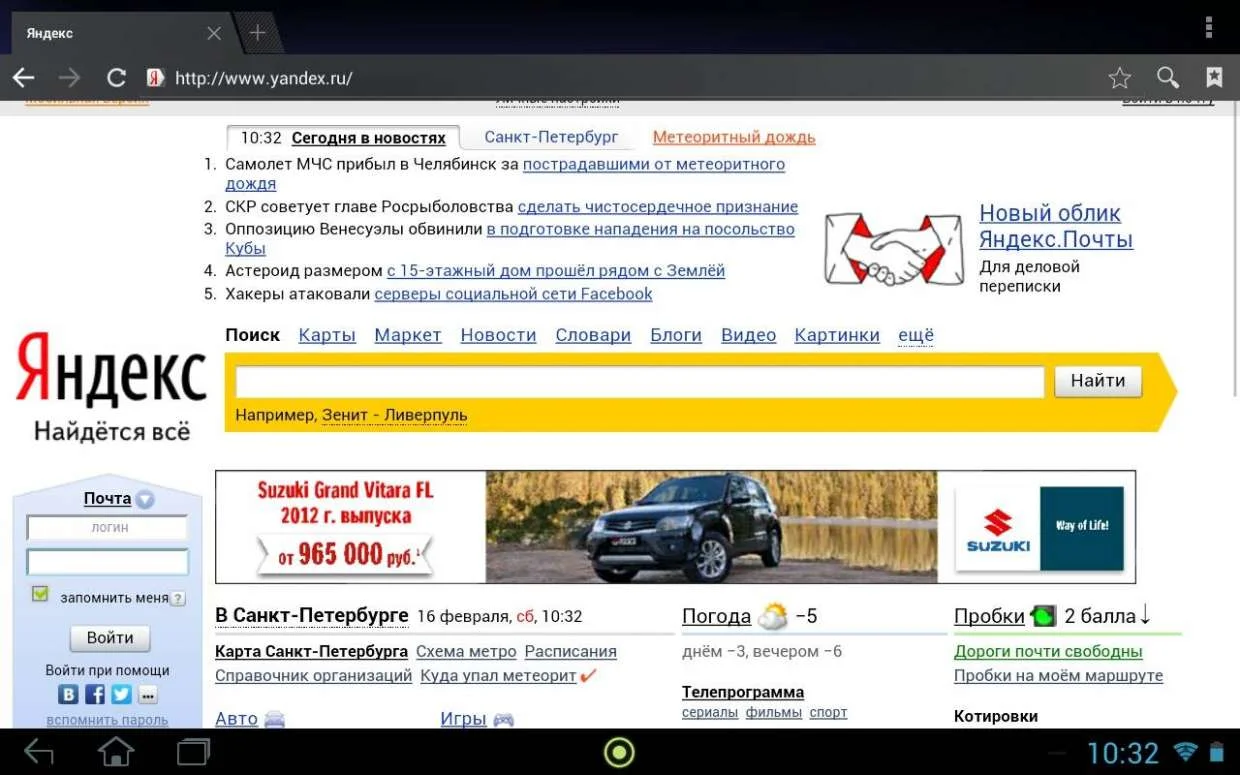This screenshot has width=1240, height=775.
Task: Focus the логин input field
Action: point(108,527)
